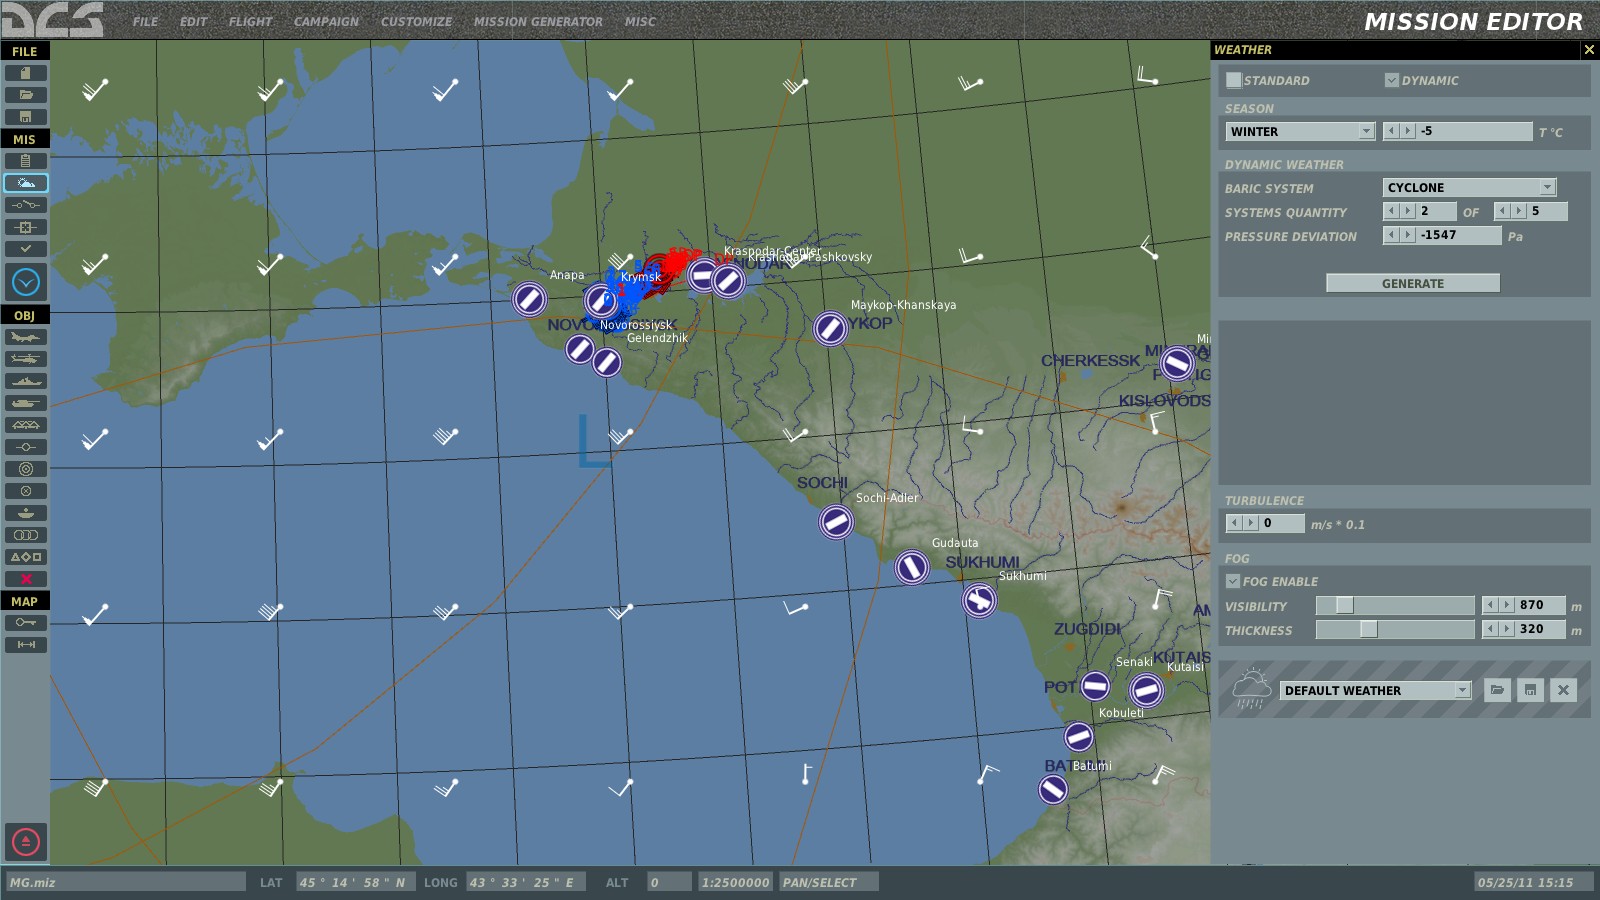Open the unit list three-circles icon

[26, 535]
